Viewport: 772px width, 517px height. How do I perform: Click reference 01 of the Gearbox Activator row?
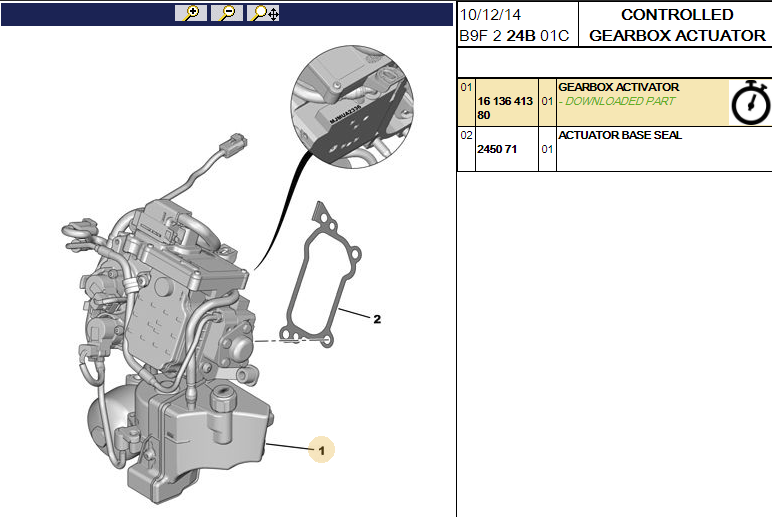466,87
